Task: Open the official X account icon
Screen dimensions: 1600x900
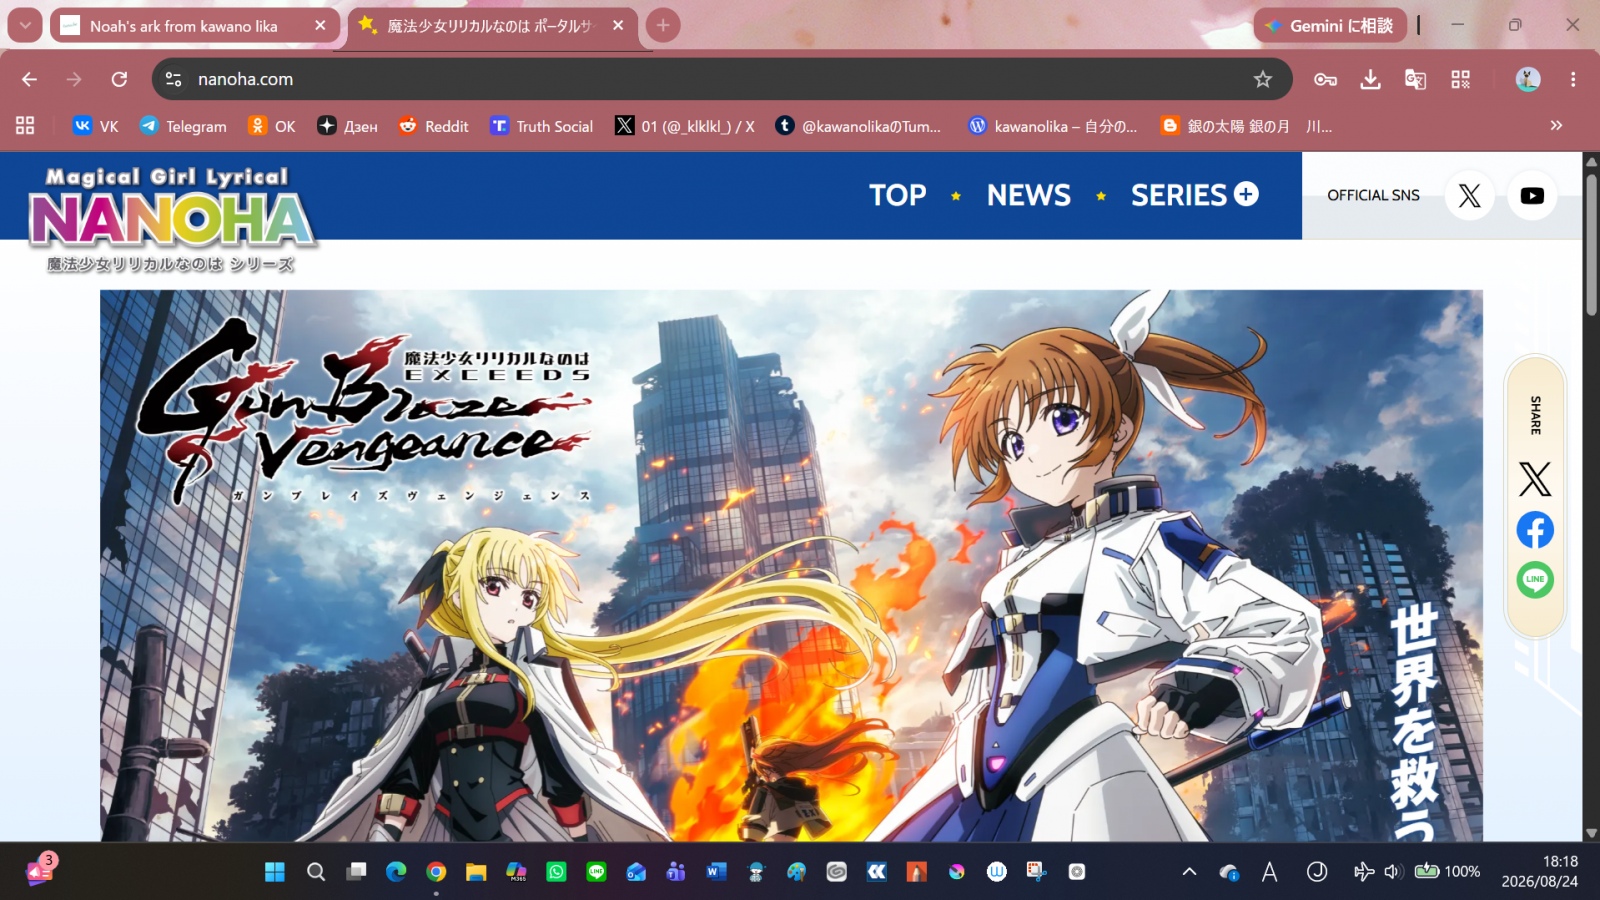Action: pos(1469,195)
